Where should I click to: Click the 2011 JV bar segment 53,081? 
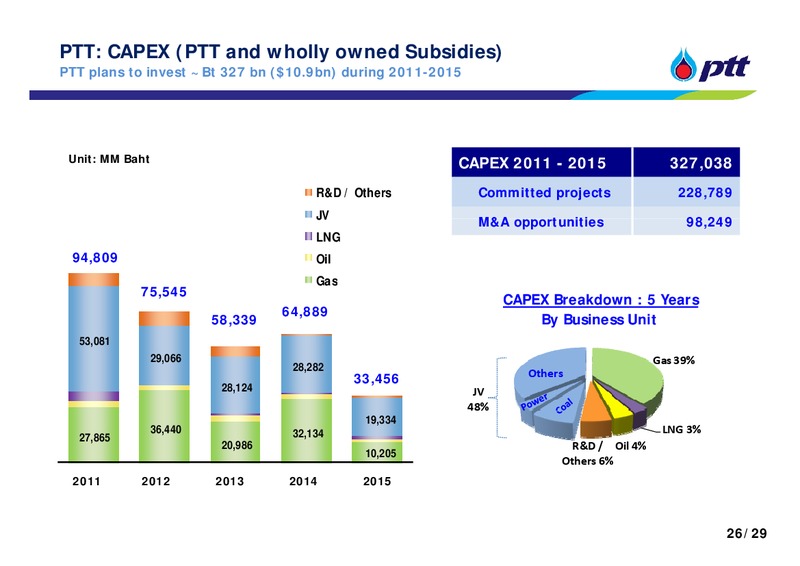(x=94, y=339)
